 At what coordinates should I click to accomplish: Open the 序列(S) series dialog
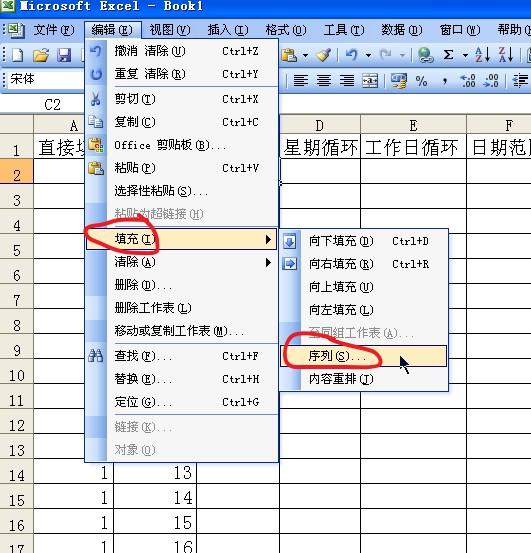364,356
